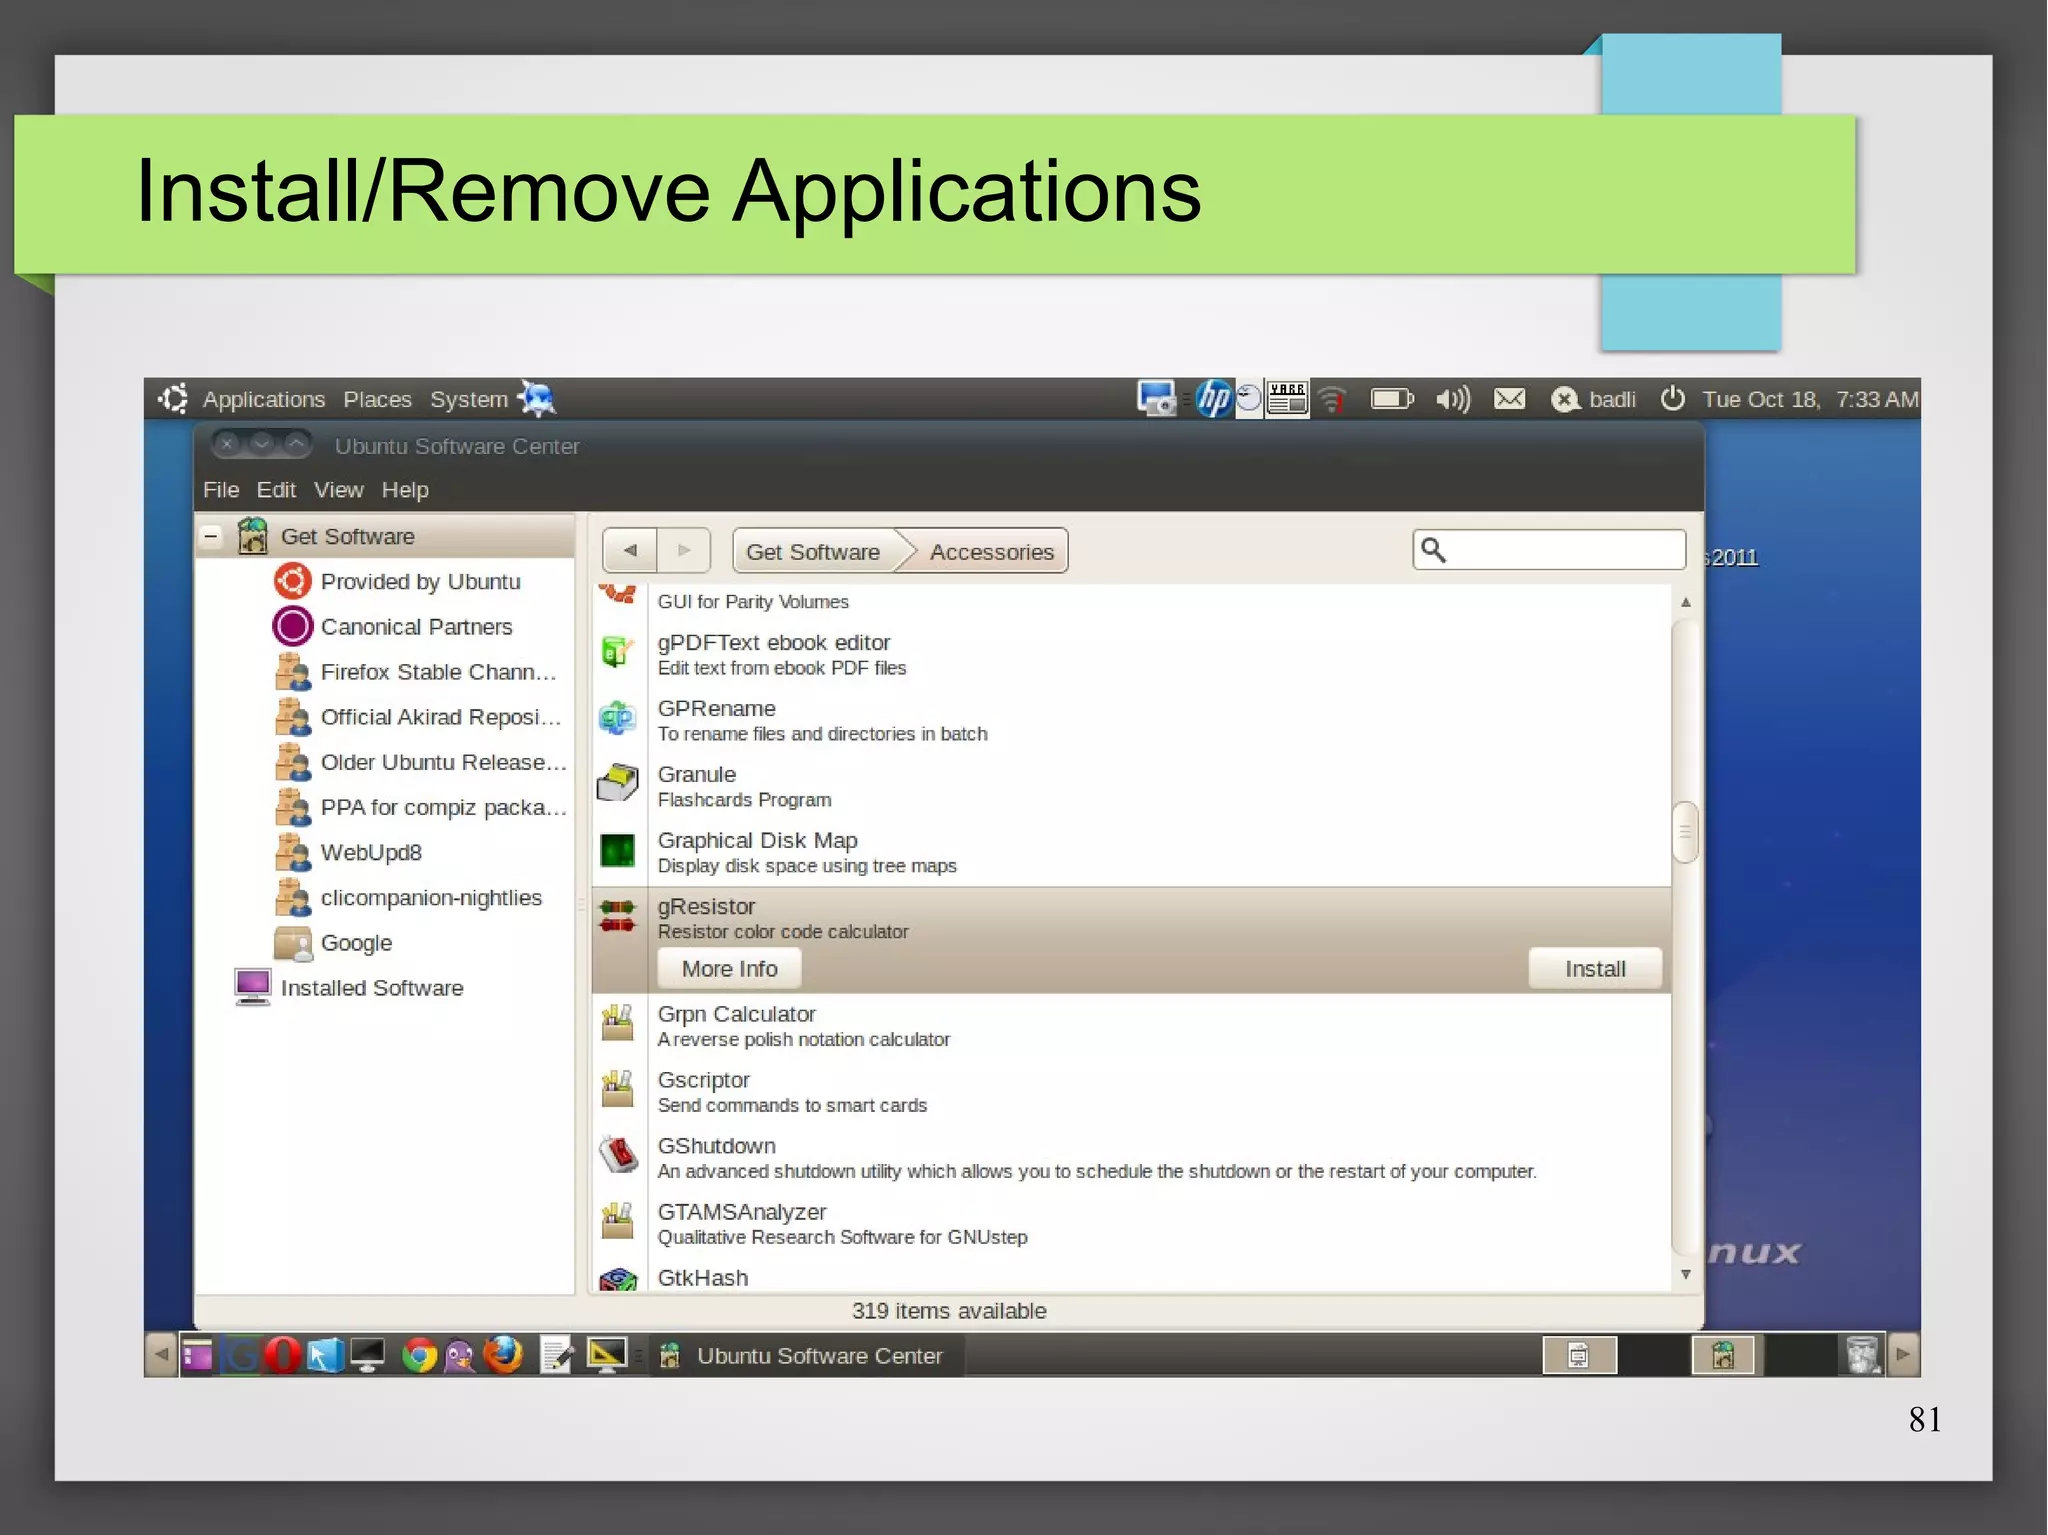Launch Firefox from bottom panel
The width and height of the screenshot is (2048, 1535).
[503, 1355]
